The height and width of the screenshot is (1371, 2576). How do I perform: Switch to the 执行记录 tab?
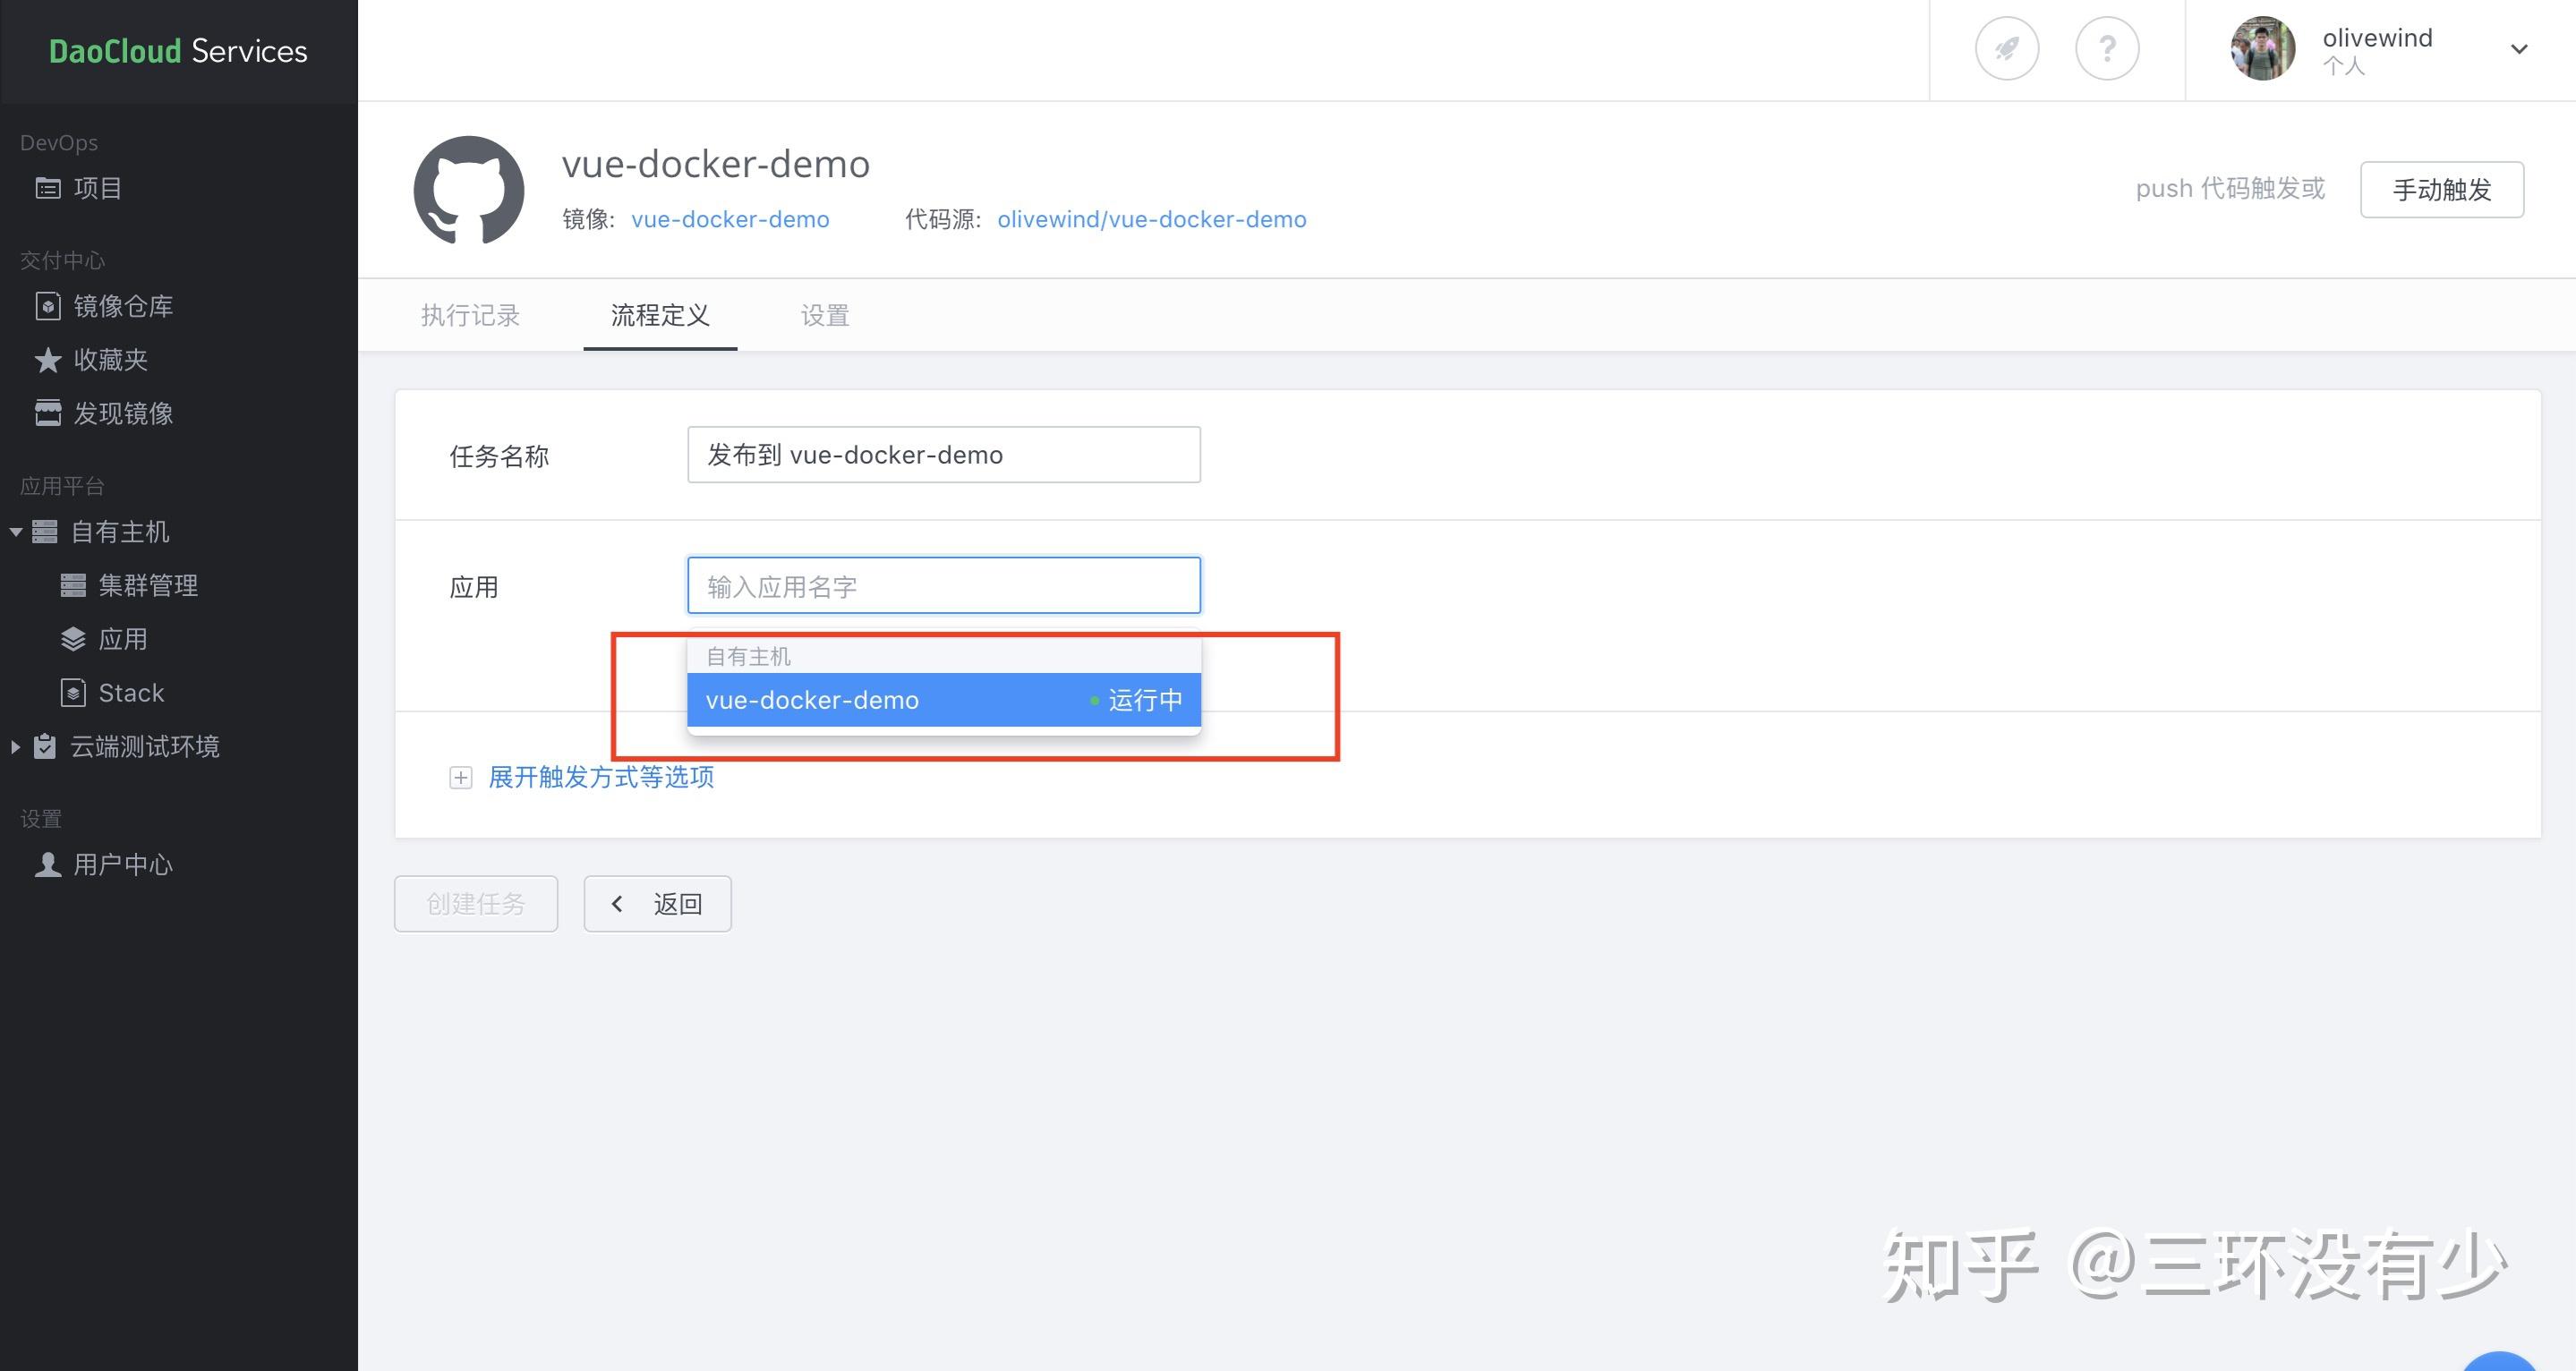coord(470,316)
